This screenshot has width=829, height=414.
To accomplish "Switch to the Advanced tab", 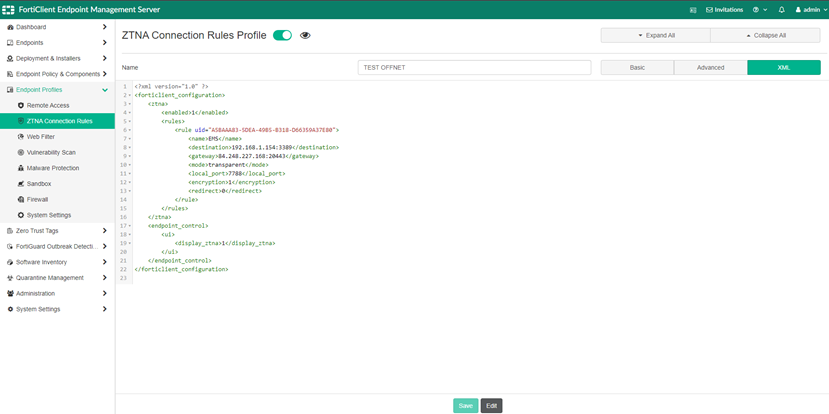I will pos(711,68).
